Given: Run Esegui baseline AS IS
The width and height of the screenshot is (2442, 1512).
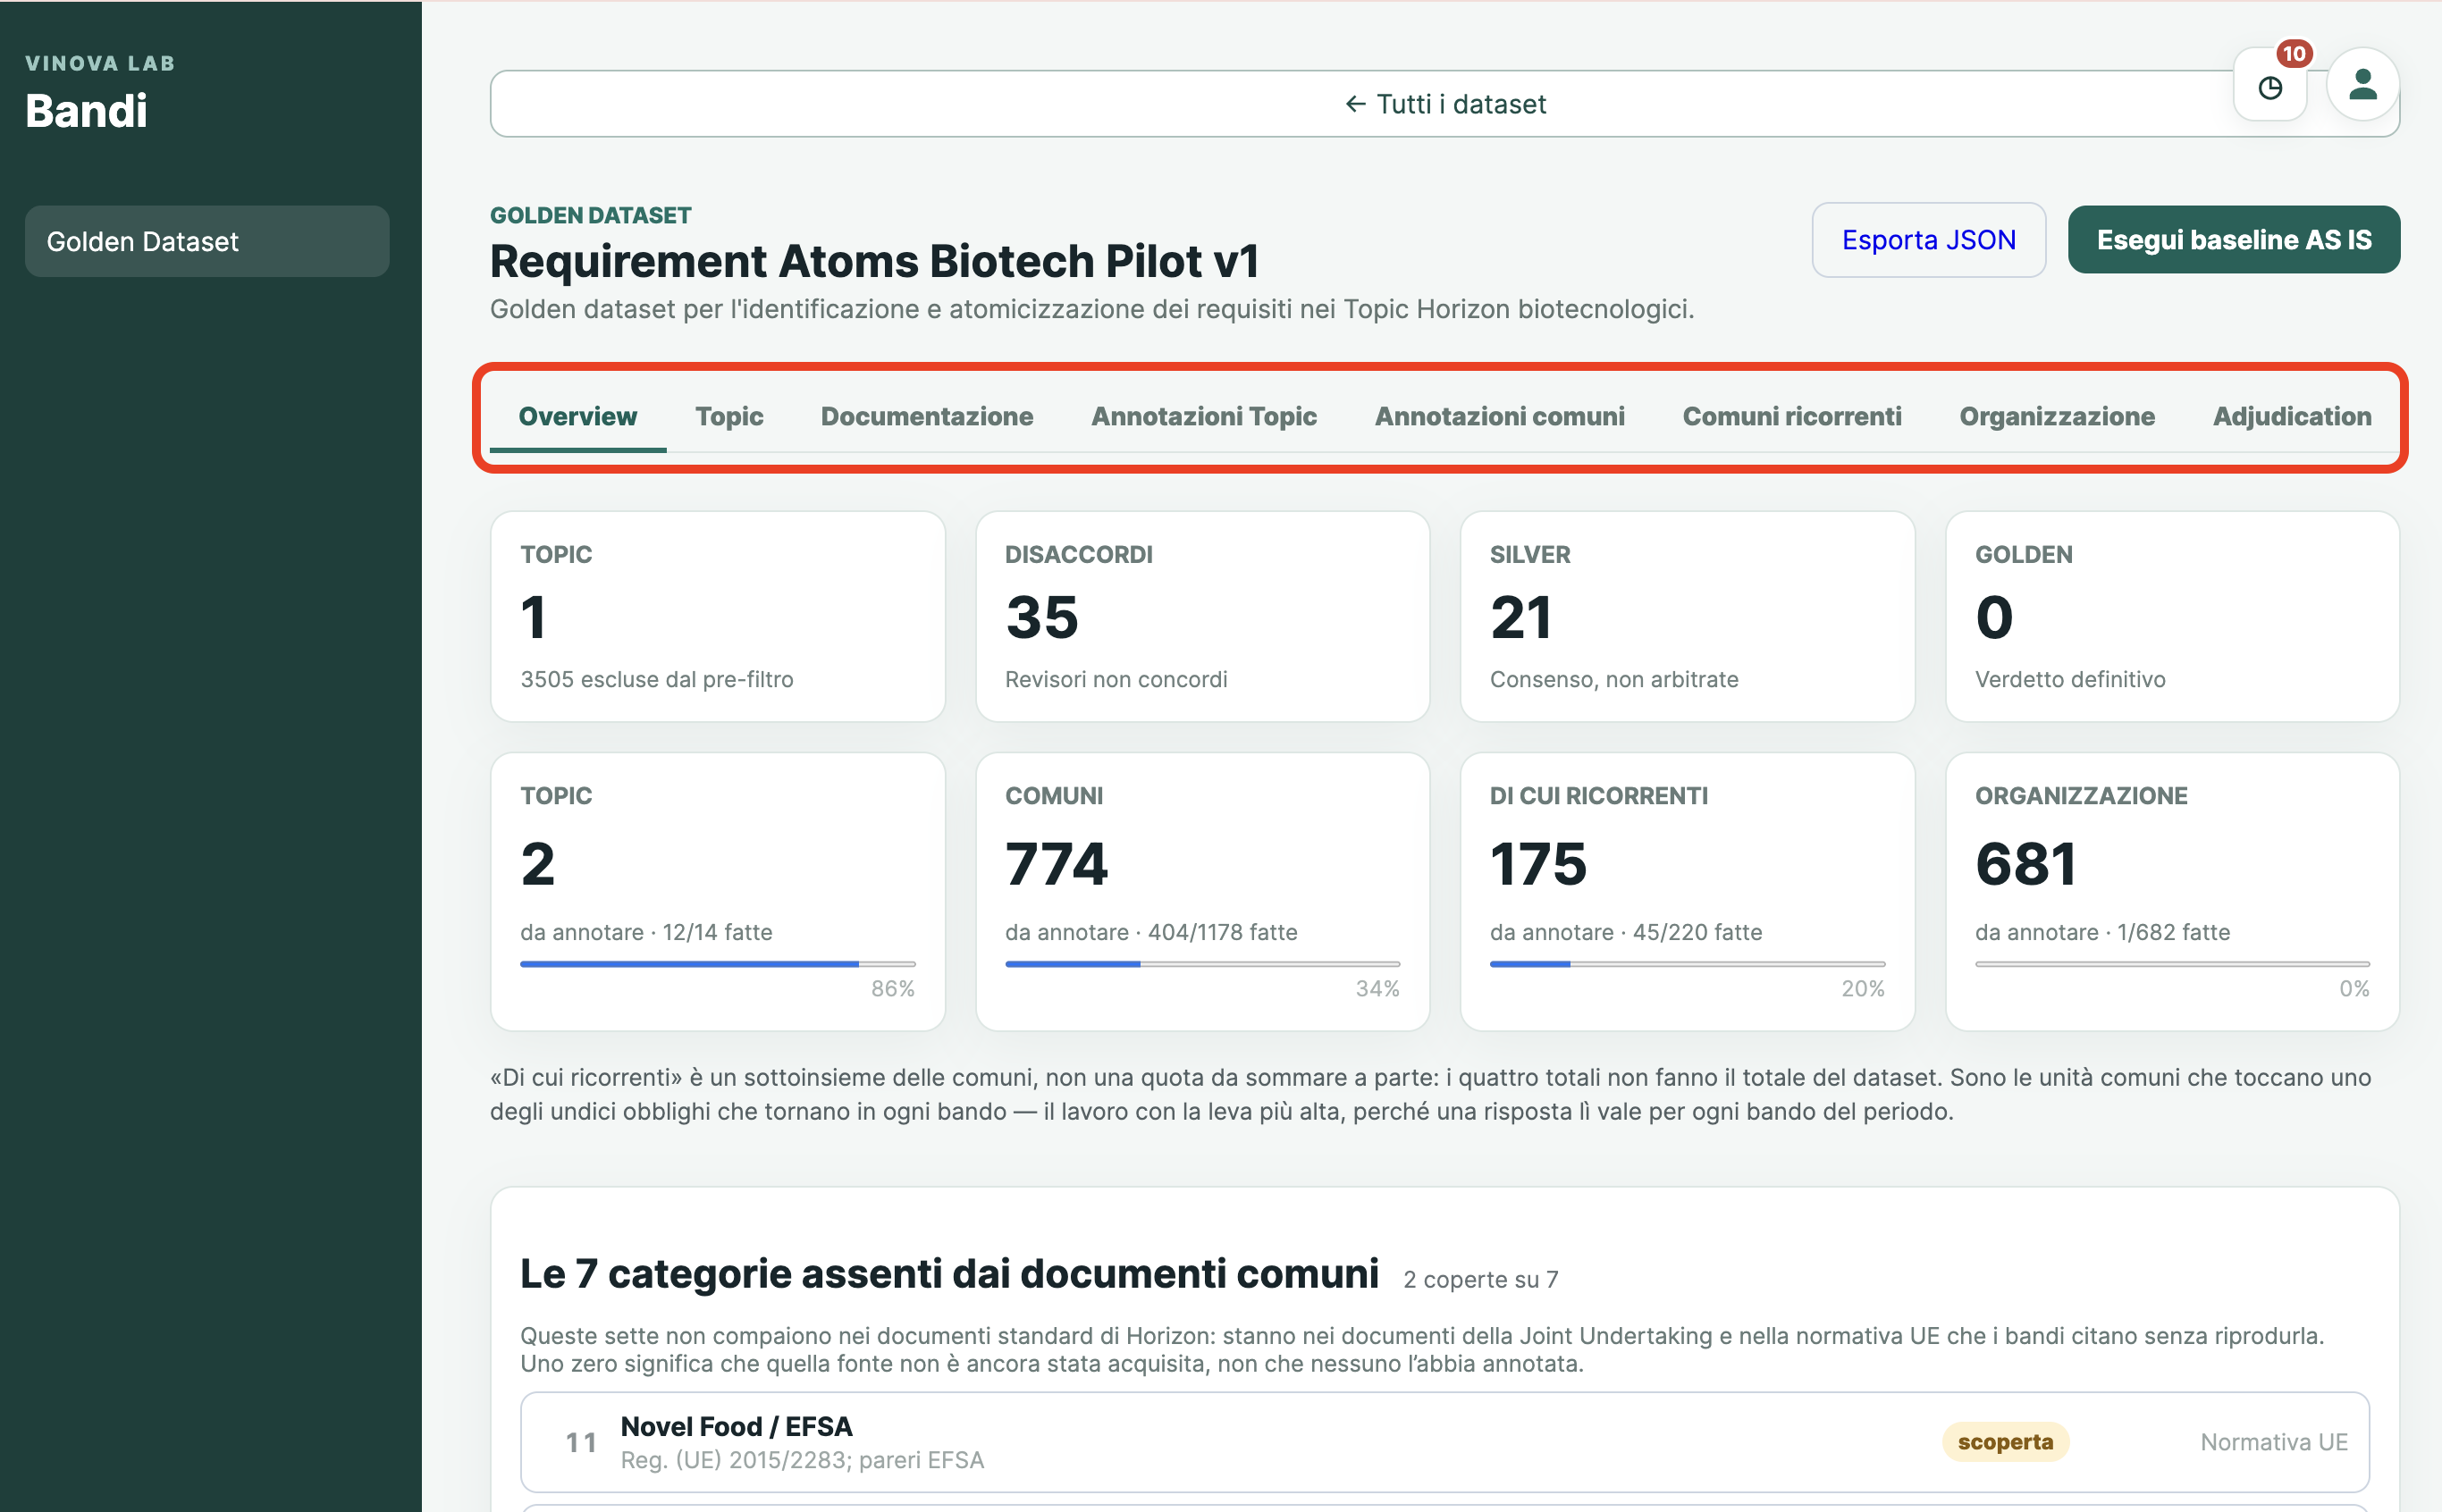Looking at the screenshot, I should (x=2233, y=239).
